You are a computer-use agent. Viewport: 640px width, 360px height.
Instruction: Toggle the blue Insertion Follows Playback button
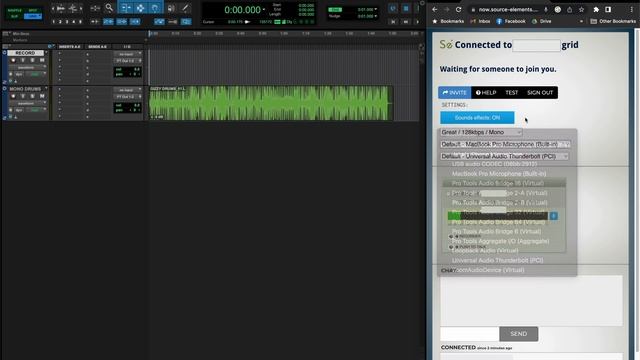tap(135, 21)
